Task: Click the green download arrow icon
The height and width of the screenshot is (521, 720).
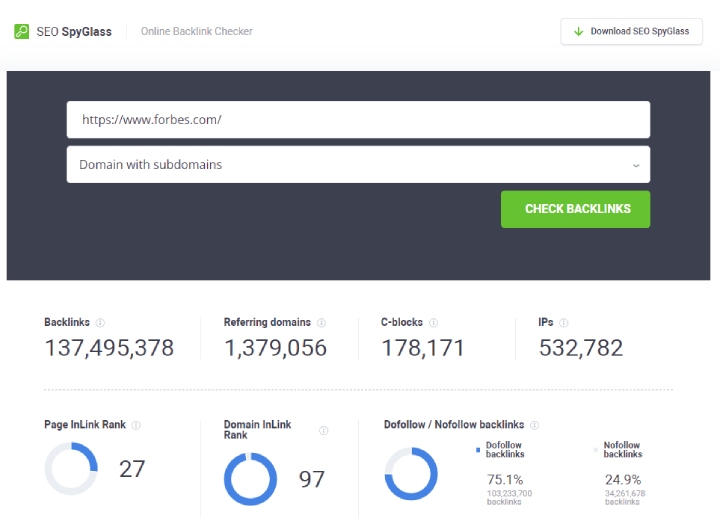Action: point(579,31)
